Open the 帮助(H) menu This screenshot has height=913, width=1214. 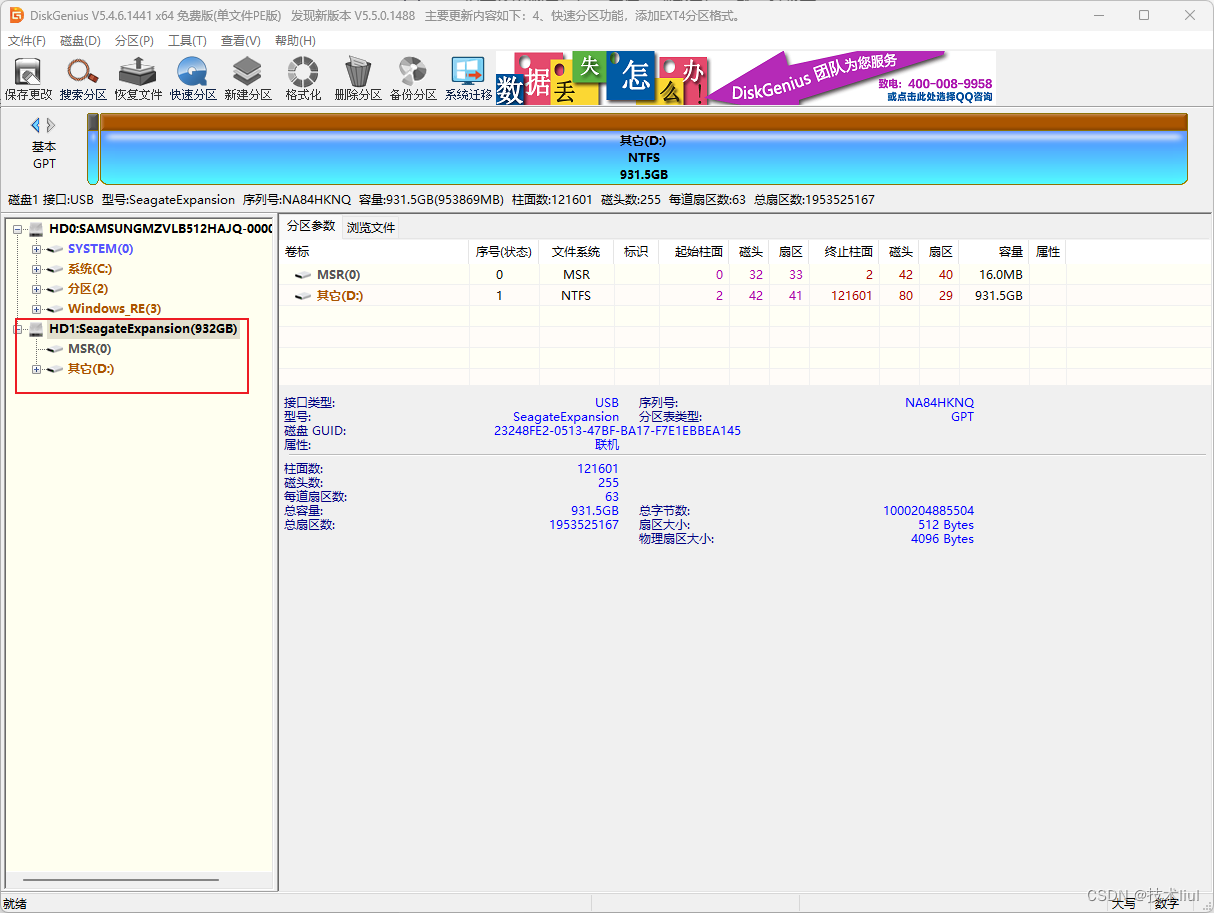(294, 41)
